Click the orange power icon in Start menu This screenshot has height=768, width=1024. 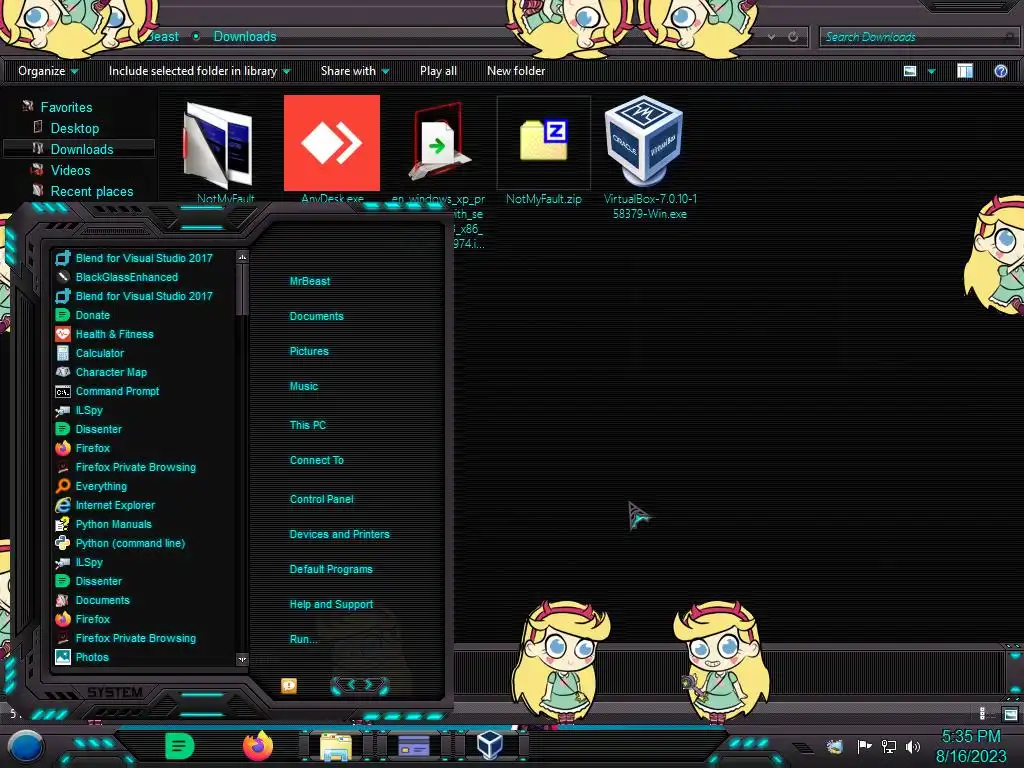point(289,685)
